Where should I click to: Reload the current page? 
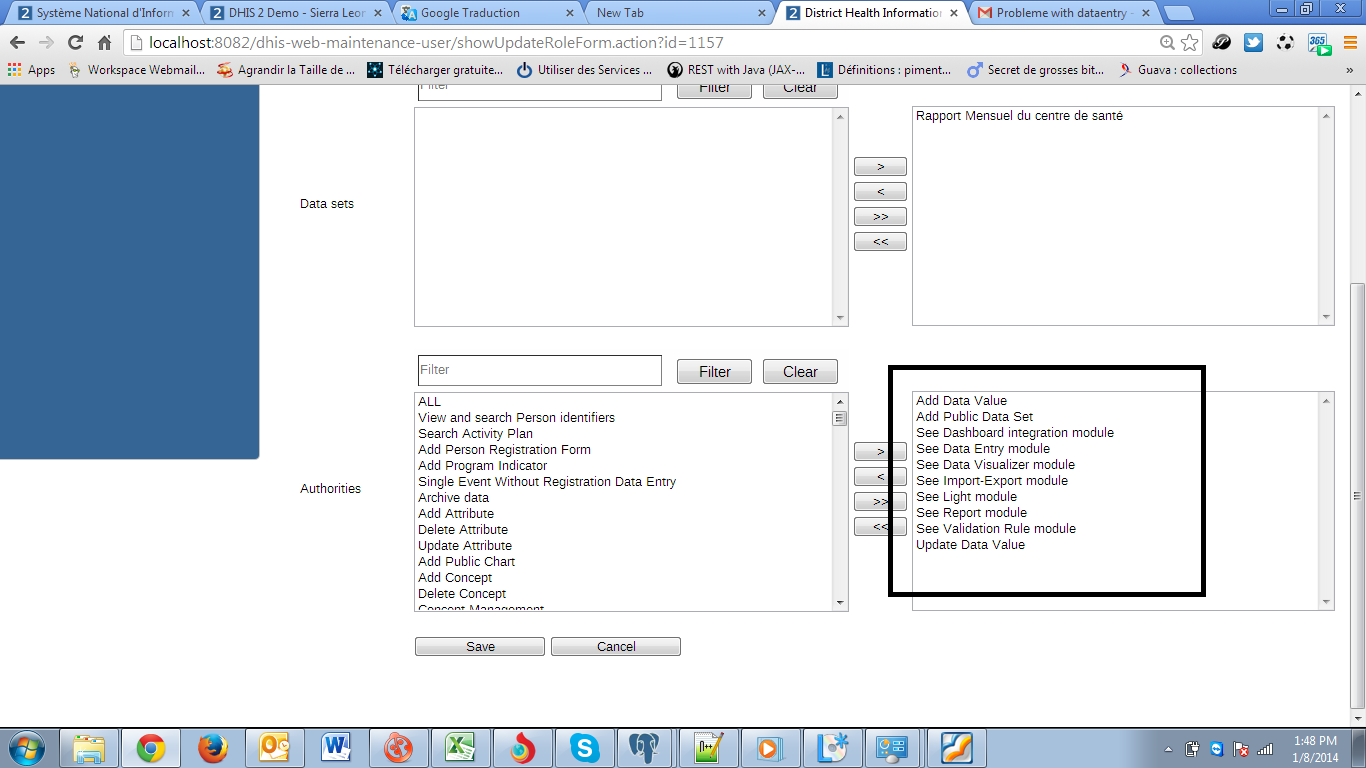[x=75, y=43]
